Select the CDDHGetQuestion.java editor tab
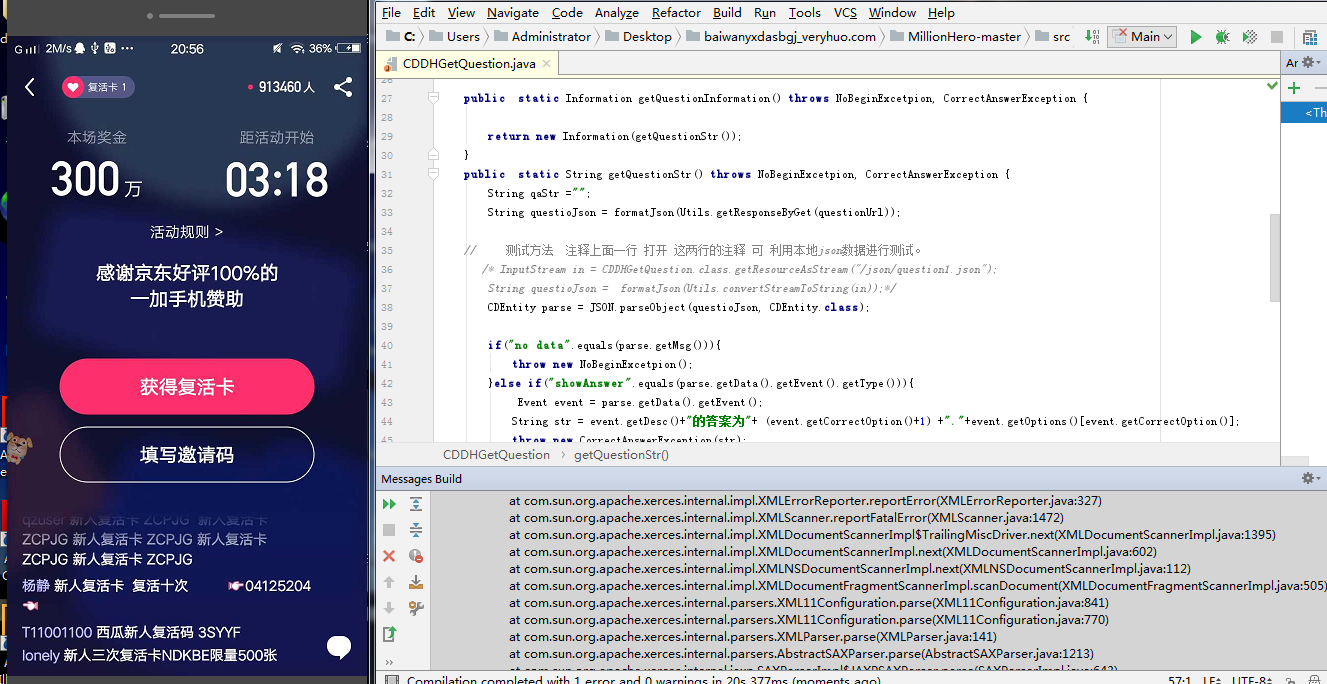The width and height of the screenshot is (1327, 684). (x=469, y=64)
